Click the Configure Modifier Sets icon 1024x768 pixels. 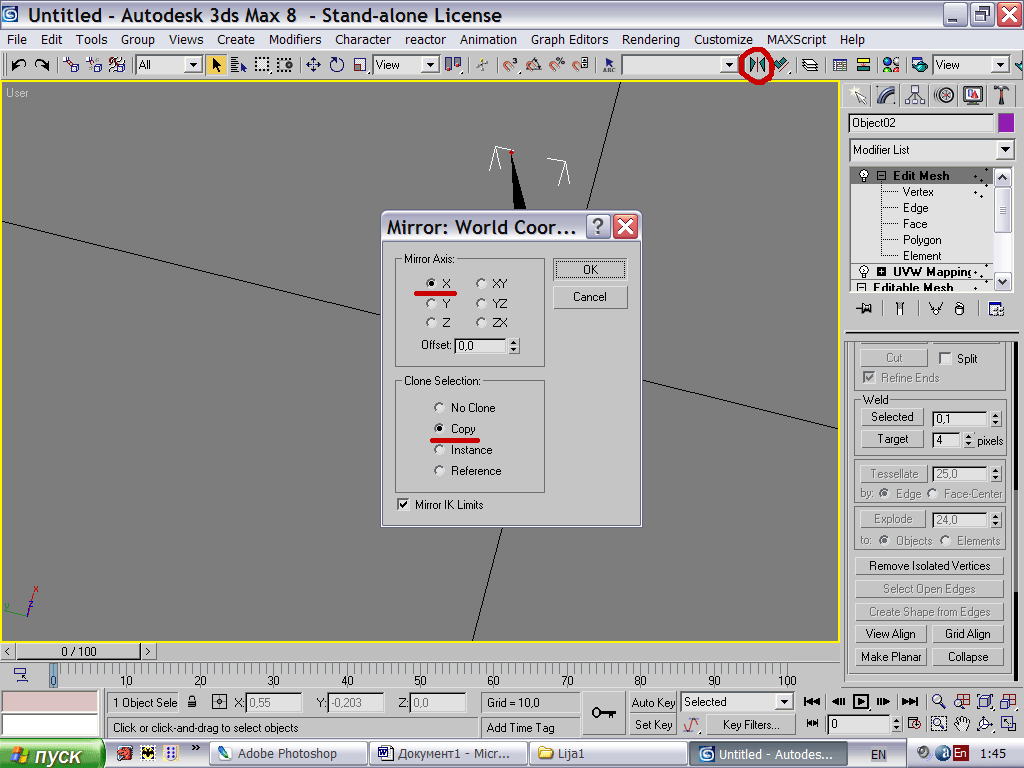point(996,308)
